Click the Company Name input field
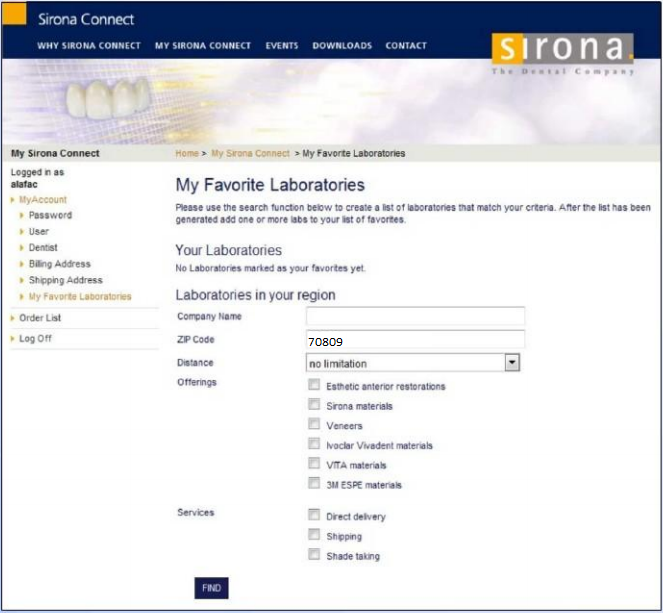 click(x=415, y=316)
